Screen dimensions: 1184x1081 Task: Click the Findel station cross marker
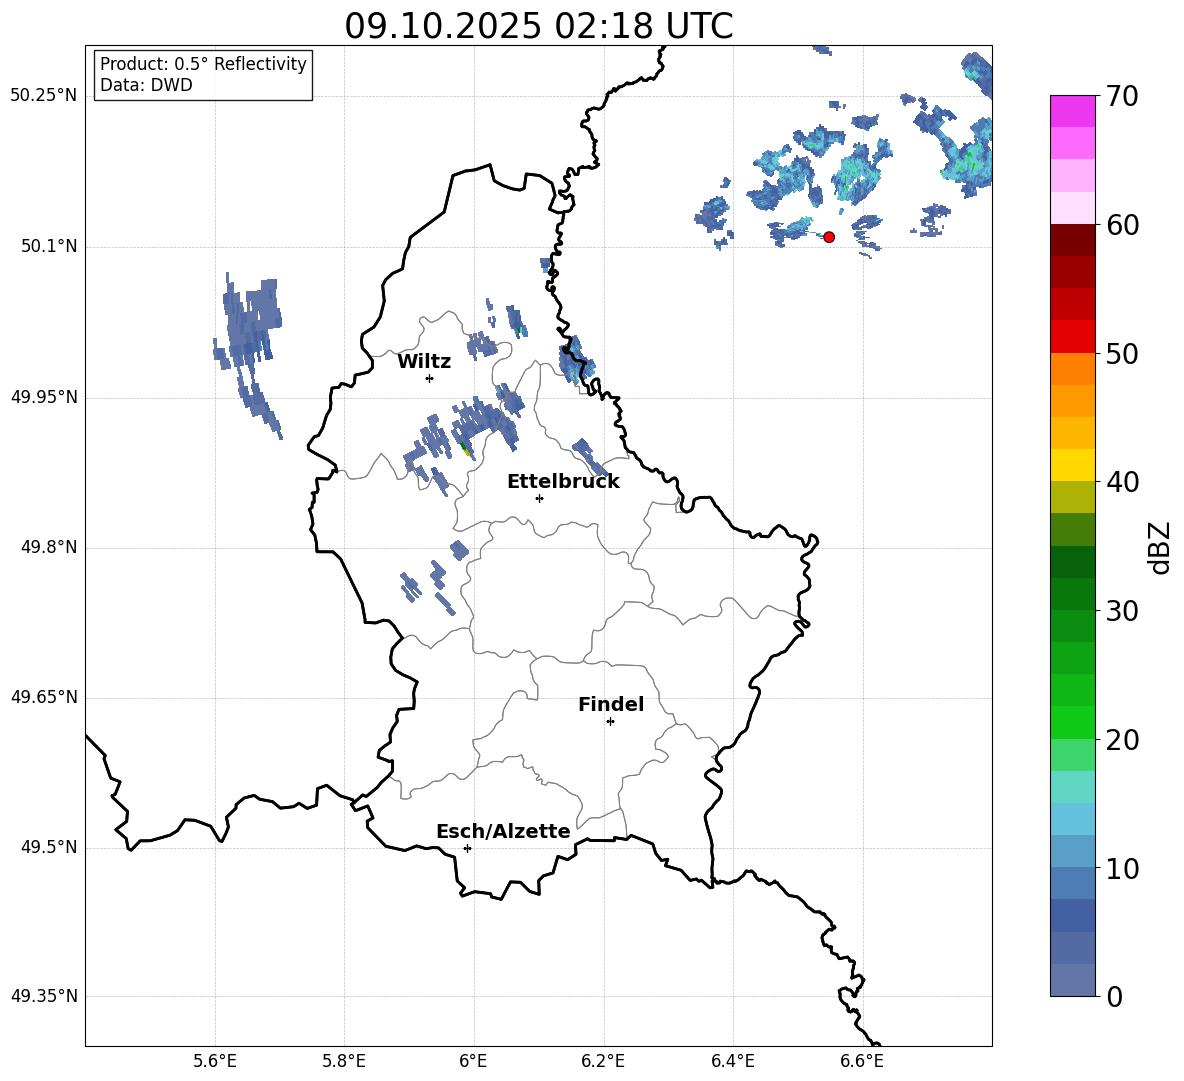tap(610, 722)
